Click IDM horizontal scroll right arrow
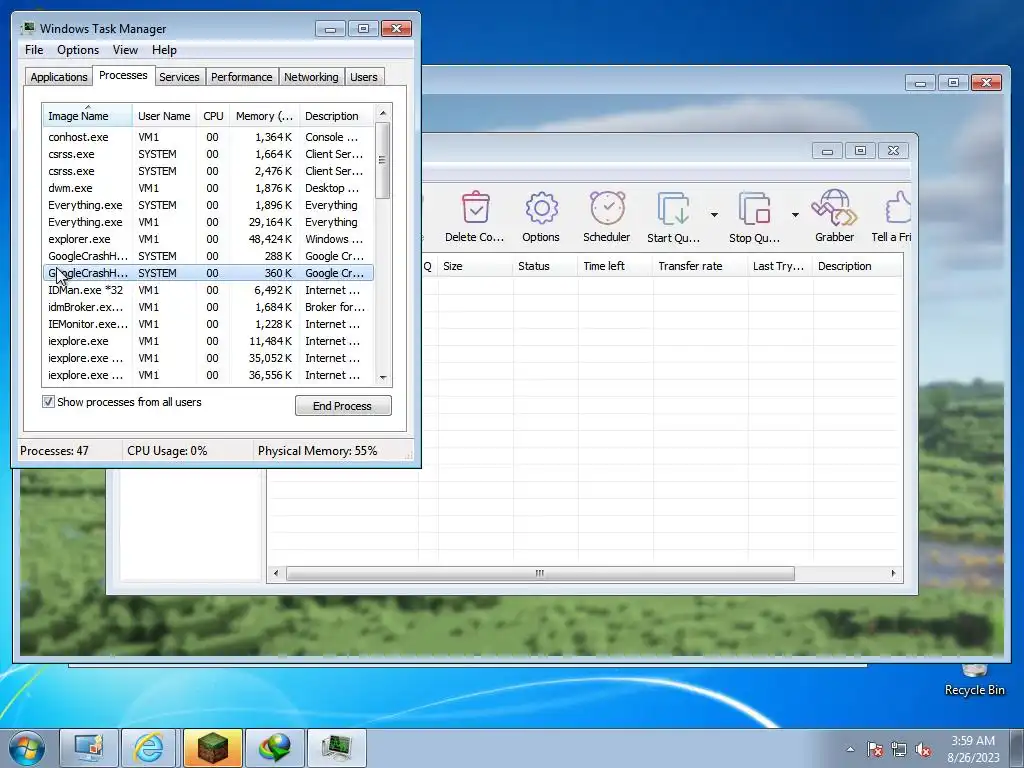This screenshot has height=768, width=1024. tap(893, 573)
